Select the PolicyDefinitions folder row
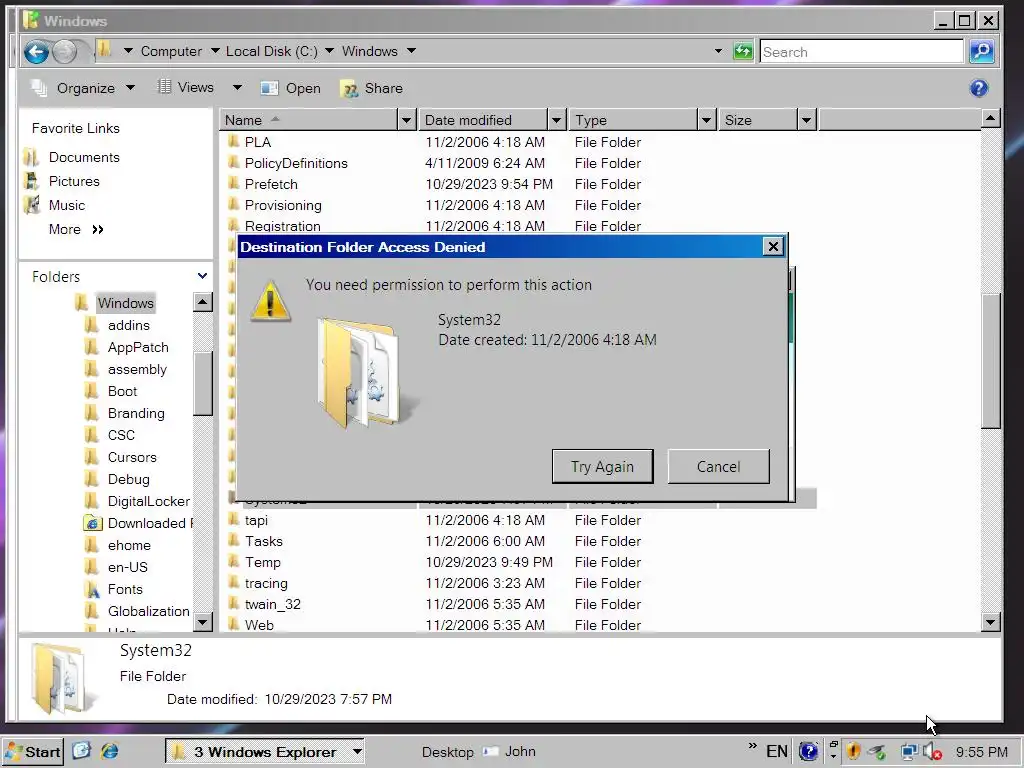1024x768 pixels. (x=517, y=163)
